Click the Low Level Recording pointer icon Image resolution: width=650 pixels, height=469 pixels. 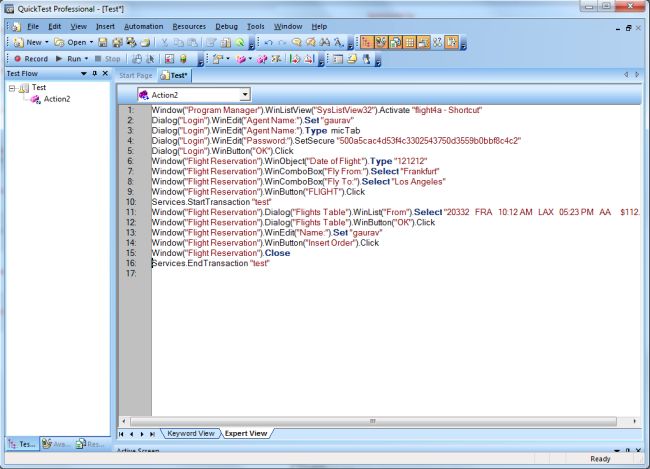click(x=150, y=59)
